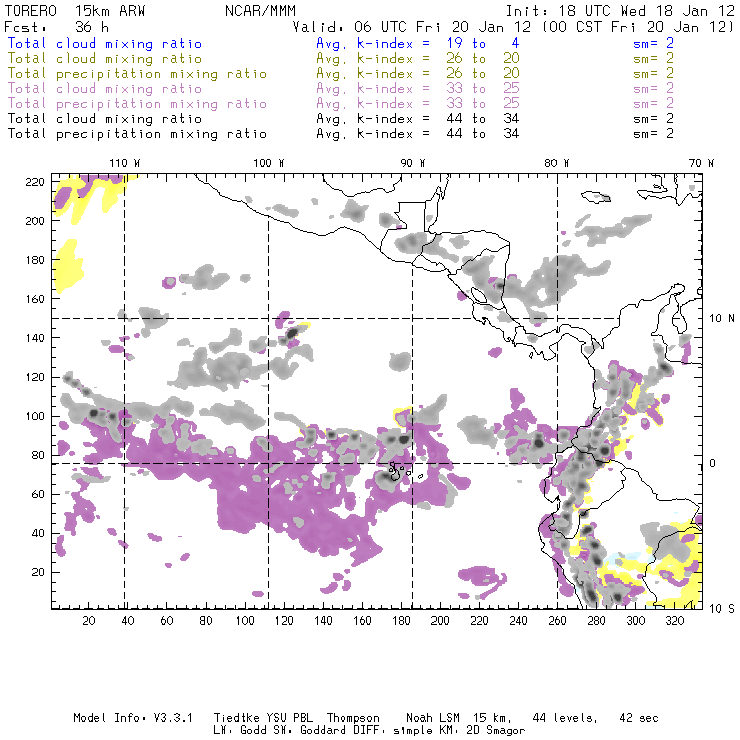
Task: Select the 'Noah LSM' label
Action: (x=433, y=718)
